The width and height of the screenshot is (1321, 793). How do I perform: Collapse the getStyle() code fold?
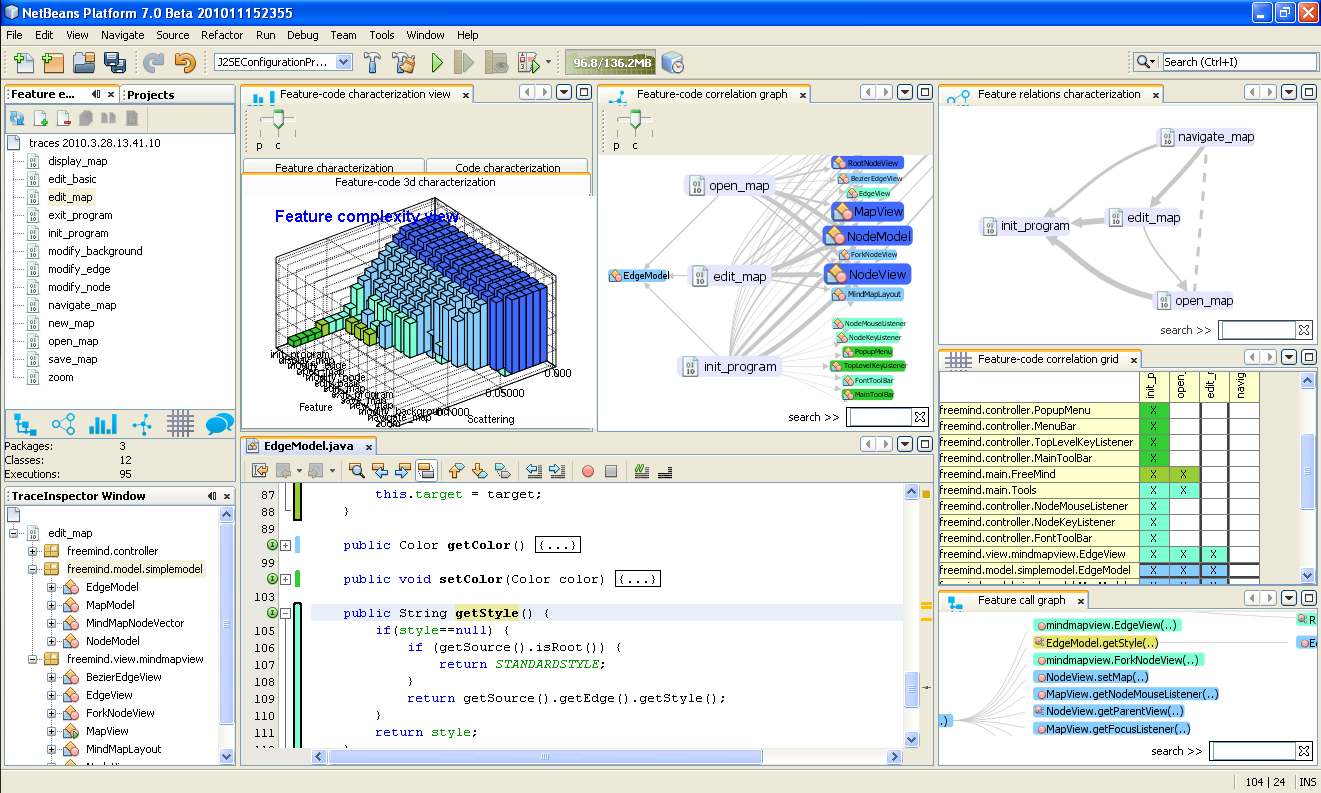pyautogui.click(x=285, y=613)
